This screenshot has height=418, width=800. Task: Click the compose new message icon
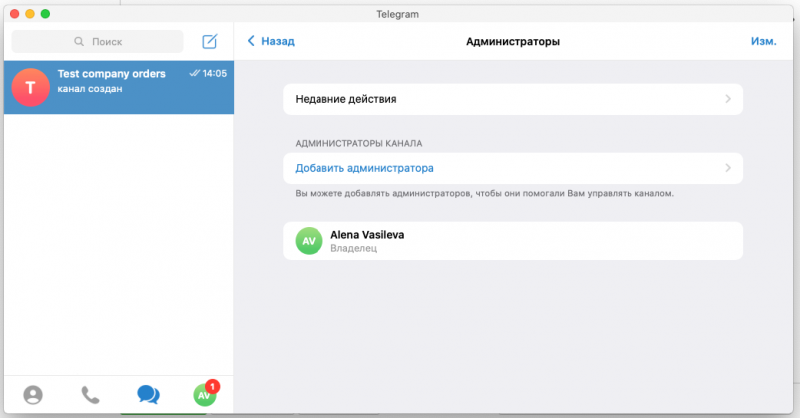pos(209,42)
